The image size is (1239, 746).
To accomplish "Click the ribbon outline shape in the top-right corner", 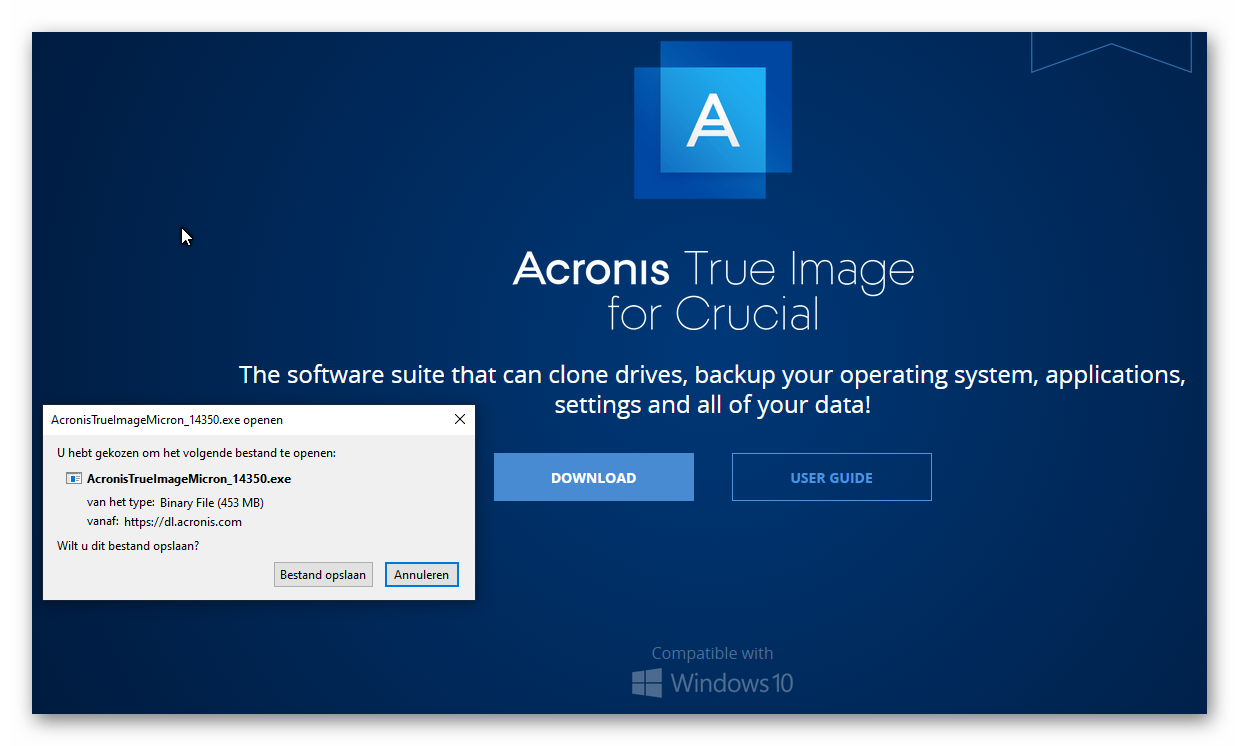I will pos(1111,54).
